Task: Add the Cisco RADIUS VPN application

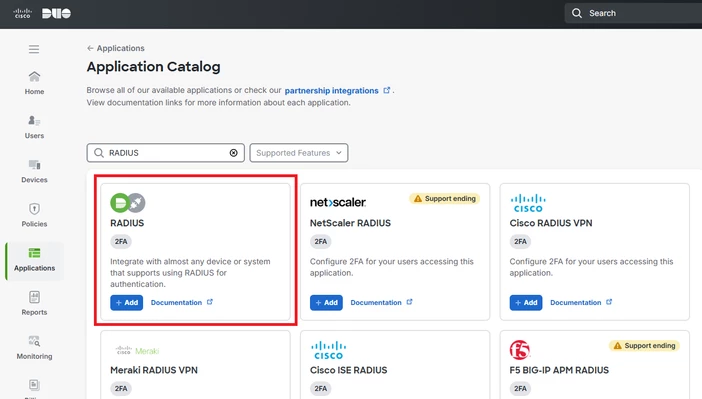Action: (x=526, y=303)
